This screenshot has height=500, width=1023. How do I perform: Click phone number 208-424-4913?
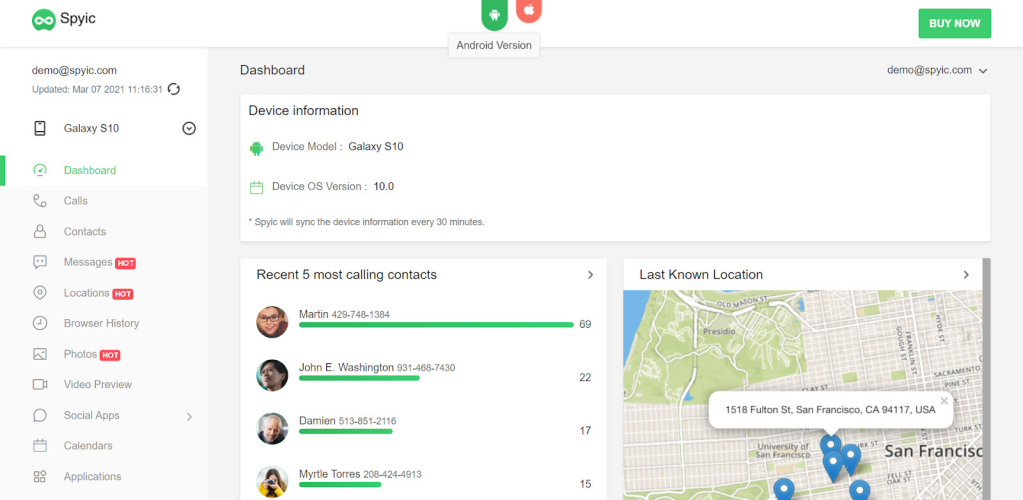(x=392, y=475)
